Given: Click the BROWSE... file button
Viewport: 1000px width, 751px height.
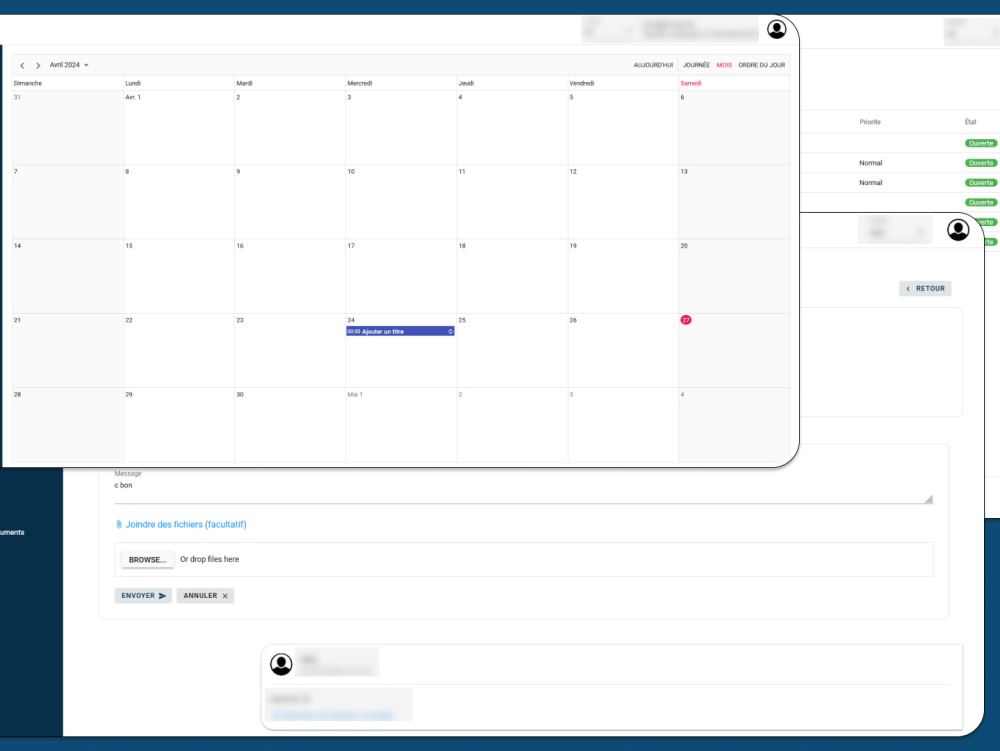Looking at the screenshot, I should tap(147, 560).
